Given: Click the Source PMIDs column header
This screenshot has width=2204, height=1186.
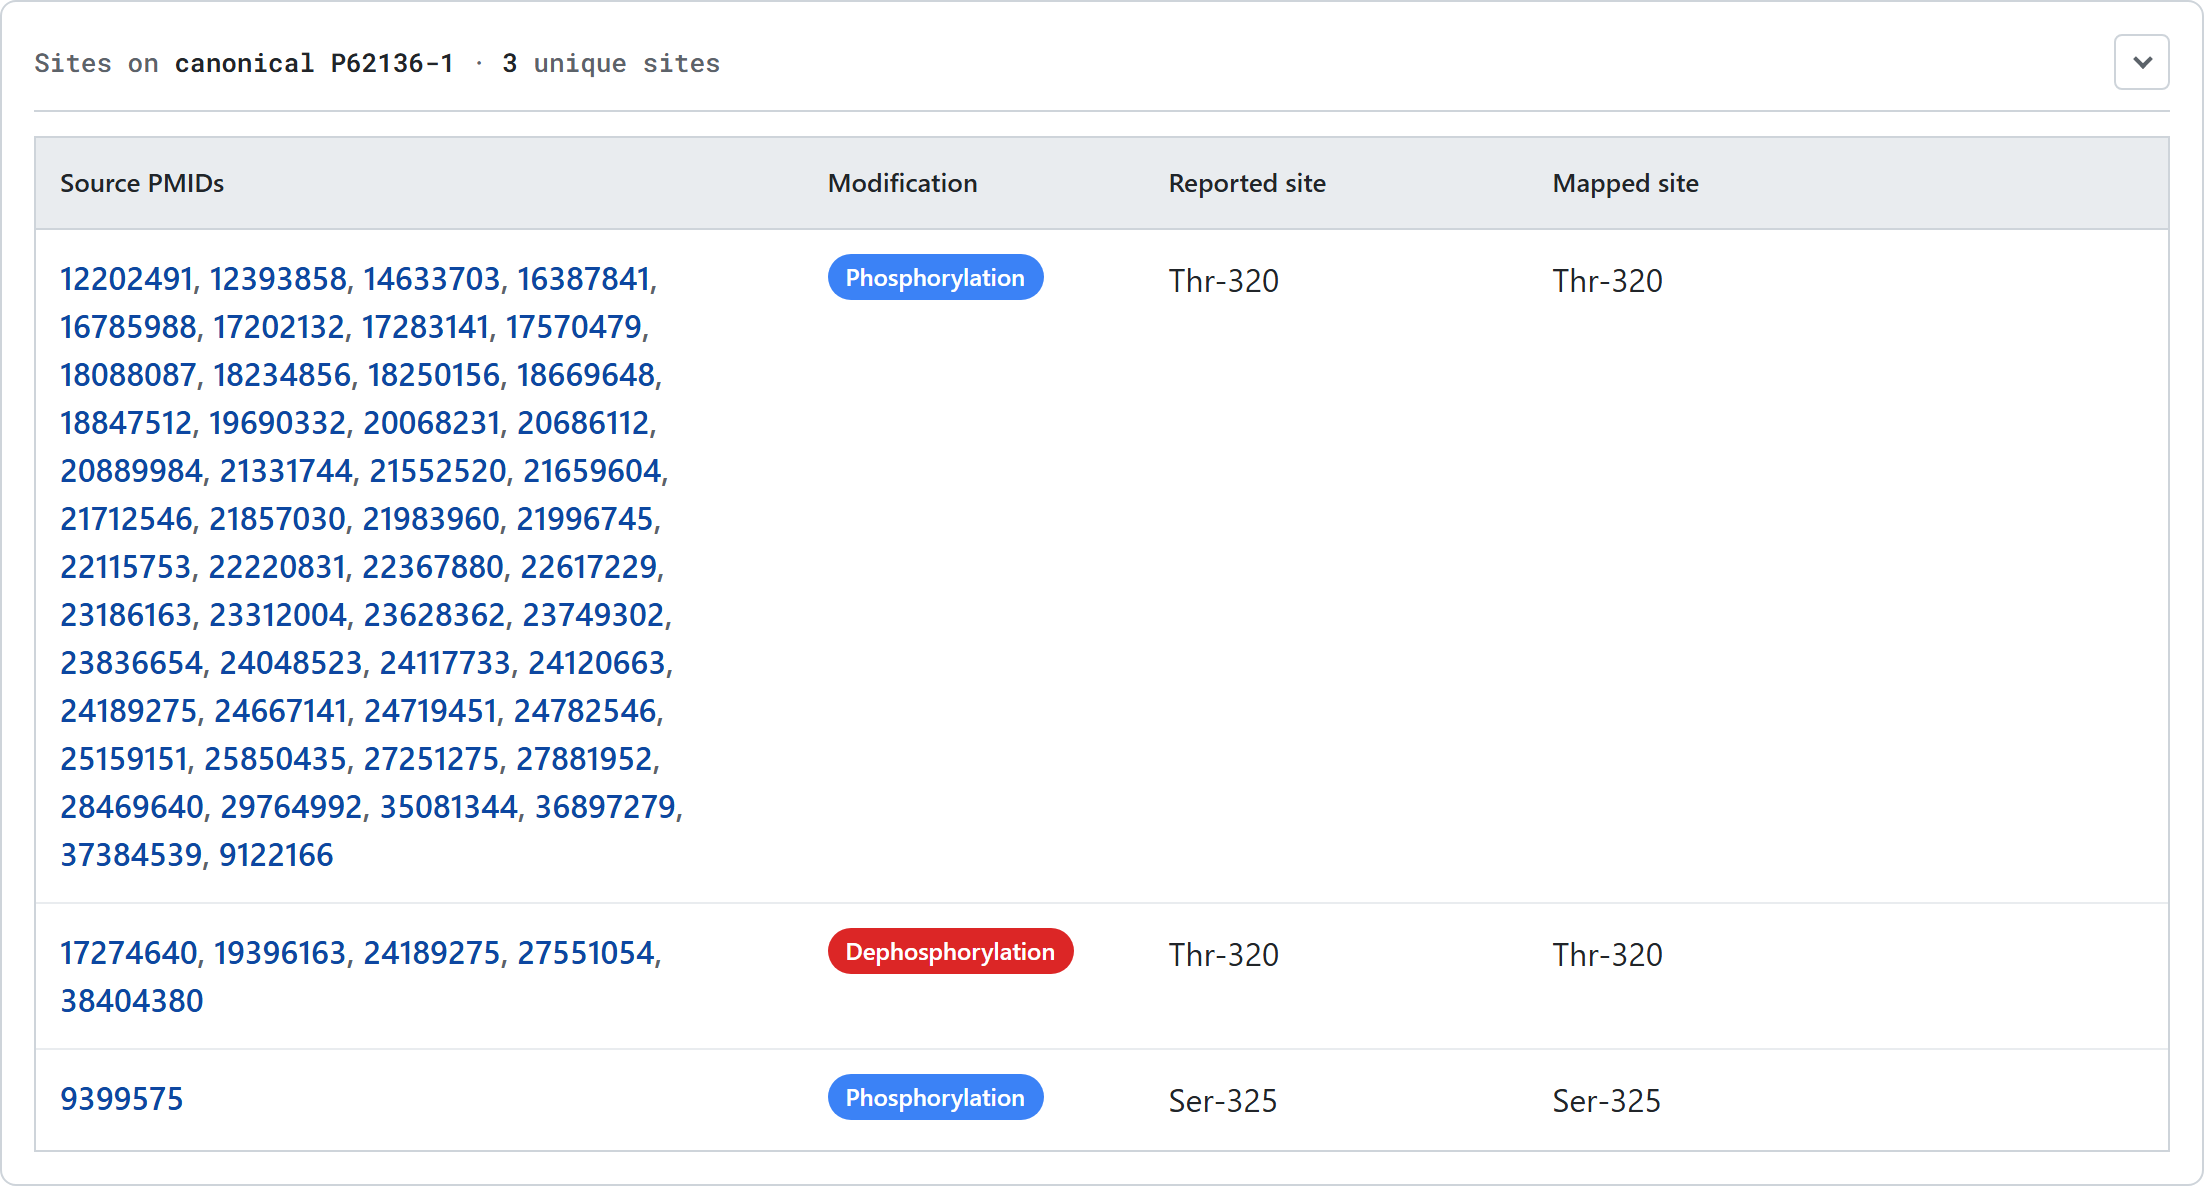Looking at the screenshot, I should tap(142, 184).
